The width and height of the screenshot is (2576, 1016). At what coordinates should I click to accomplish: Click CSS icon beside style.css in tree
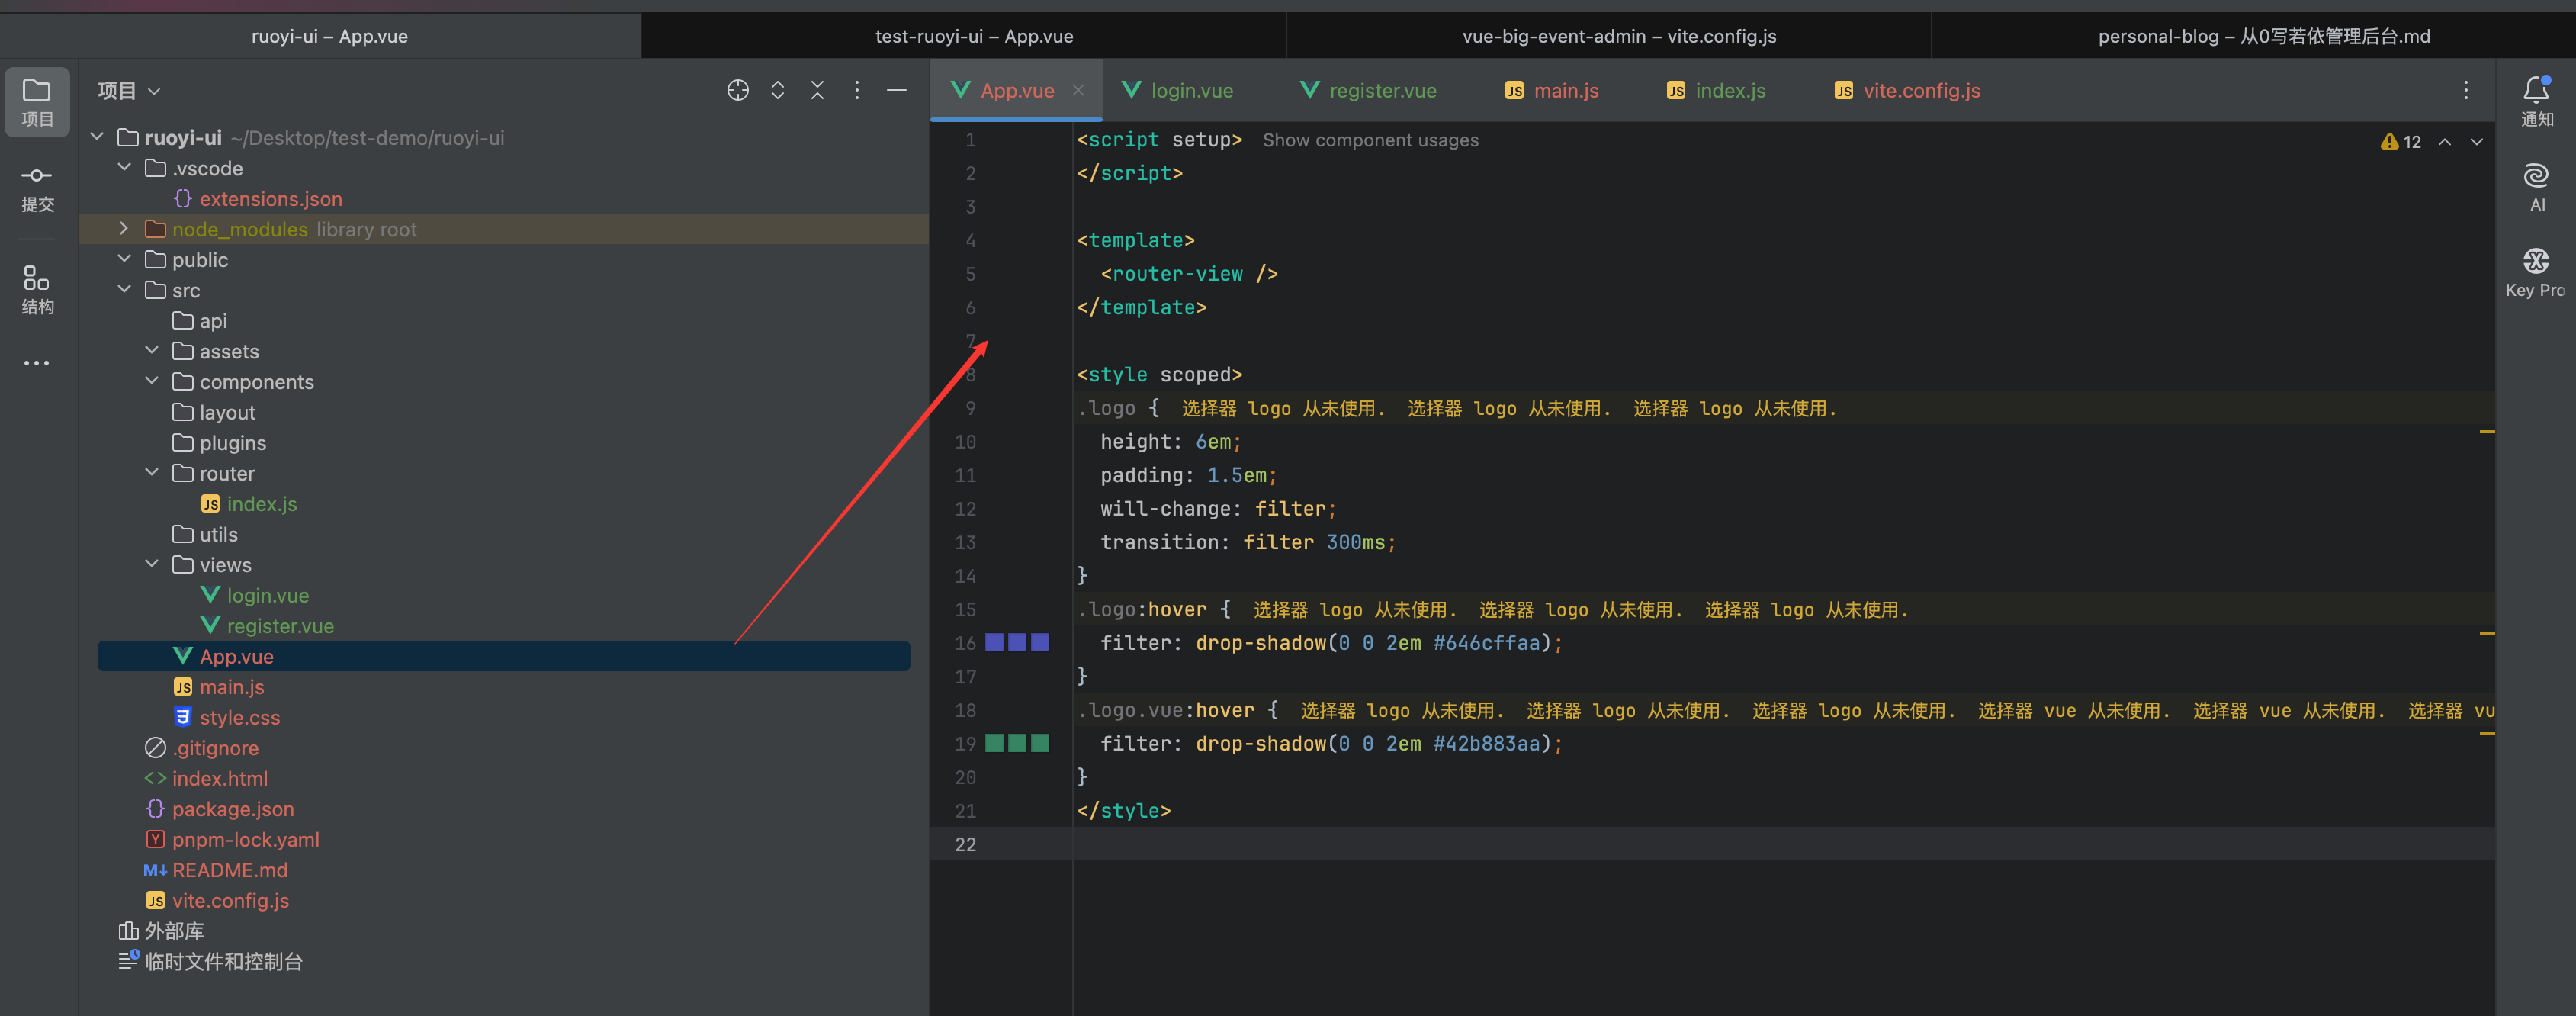click(183, 717)
